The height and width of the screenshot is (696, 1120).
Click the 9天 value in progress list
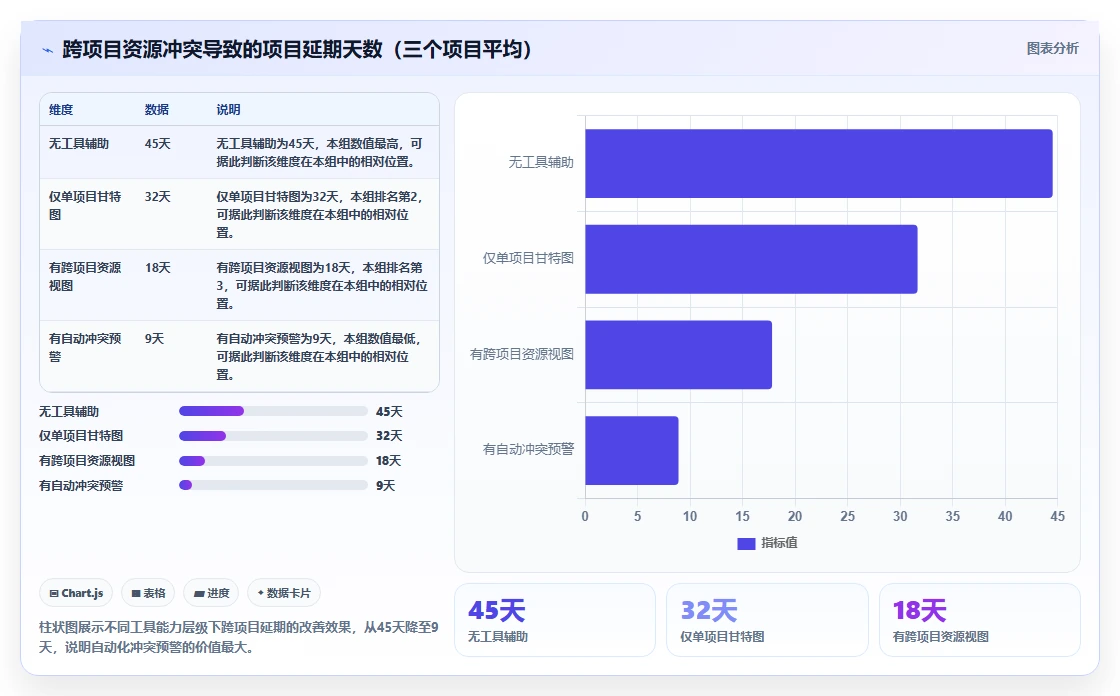[x=386, y=485]
